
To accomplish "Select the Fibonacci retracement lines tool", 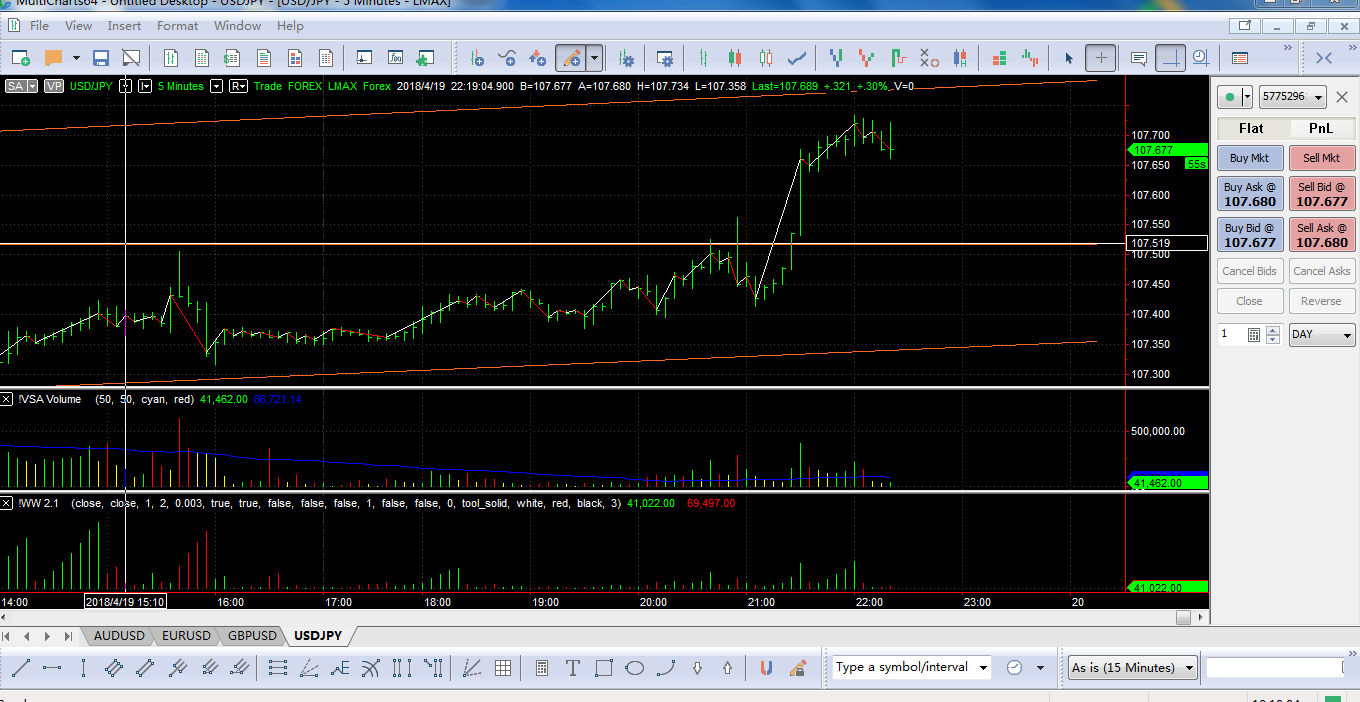I will (x=278, y=667).
